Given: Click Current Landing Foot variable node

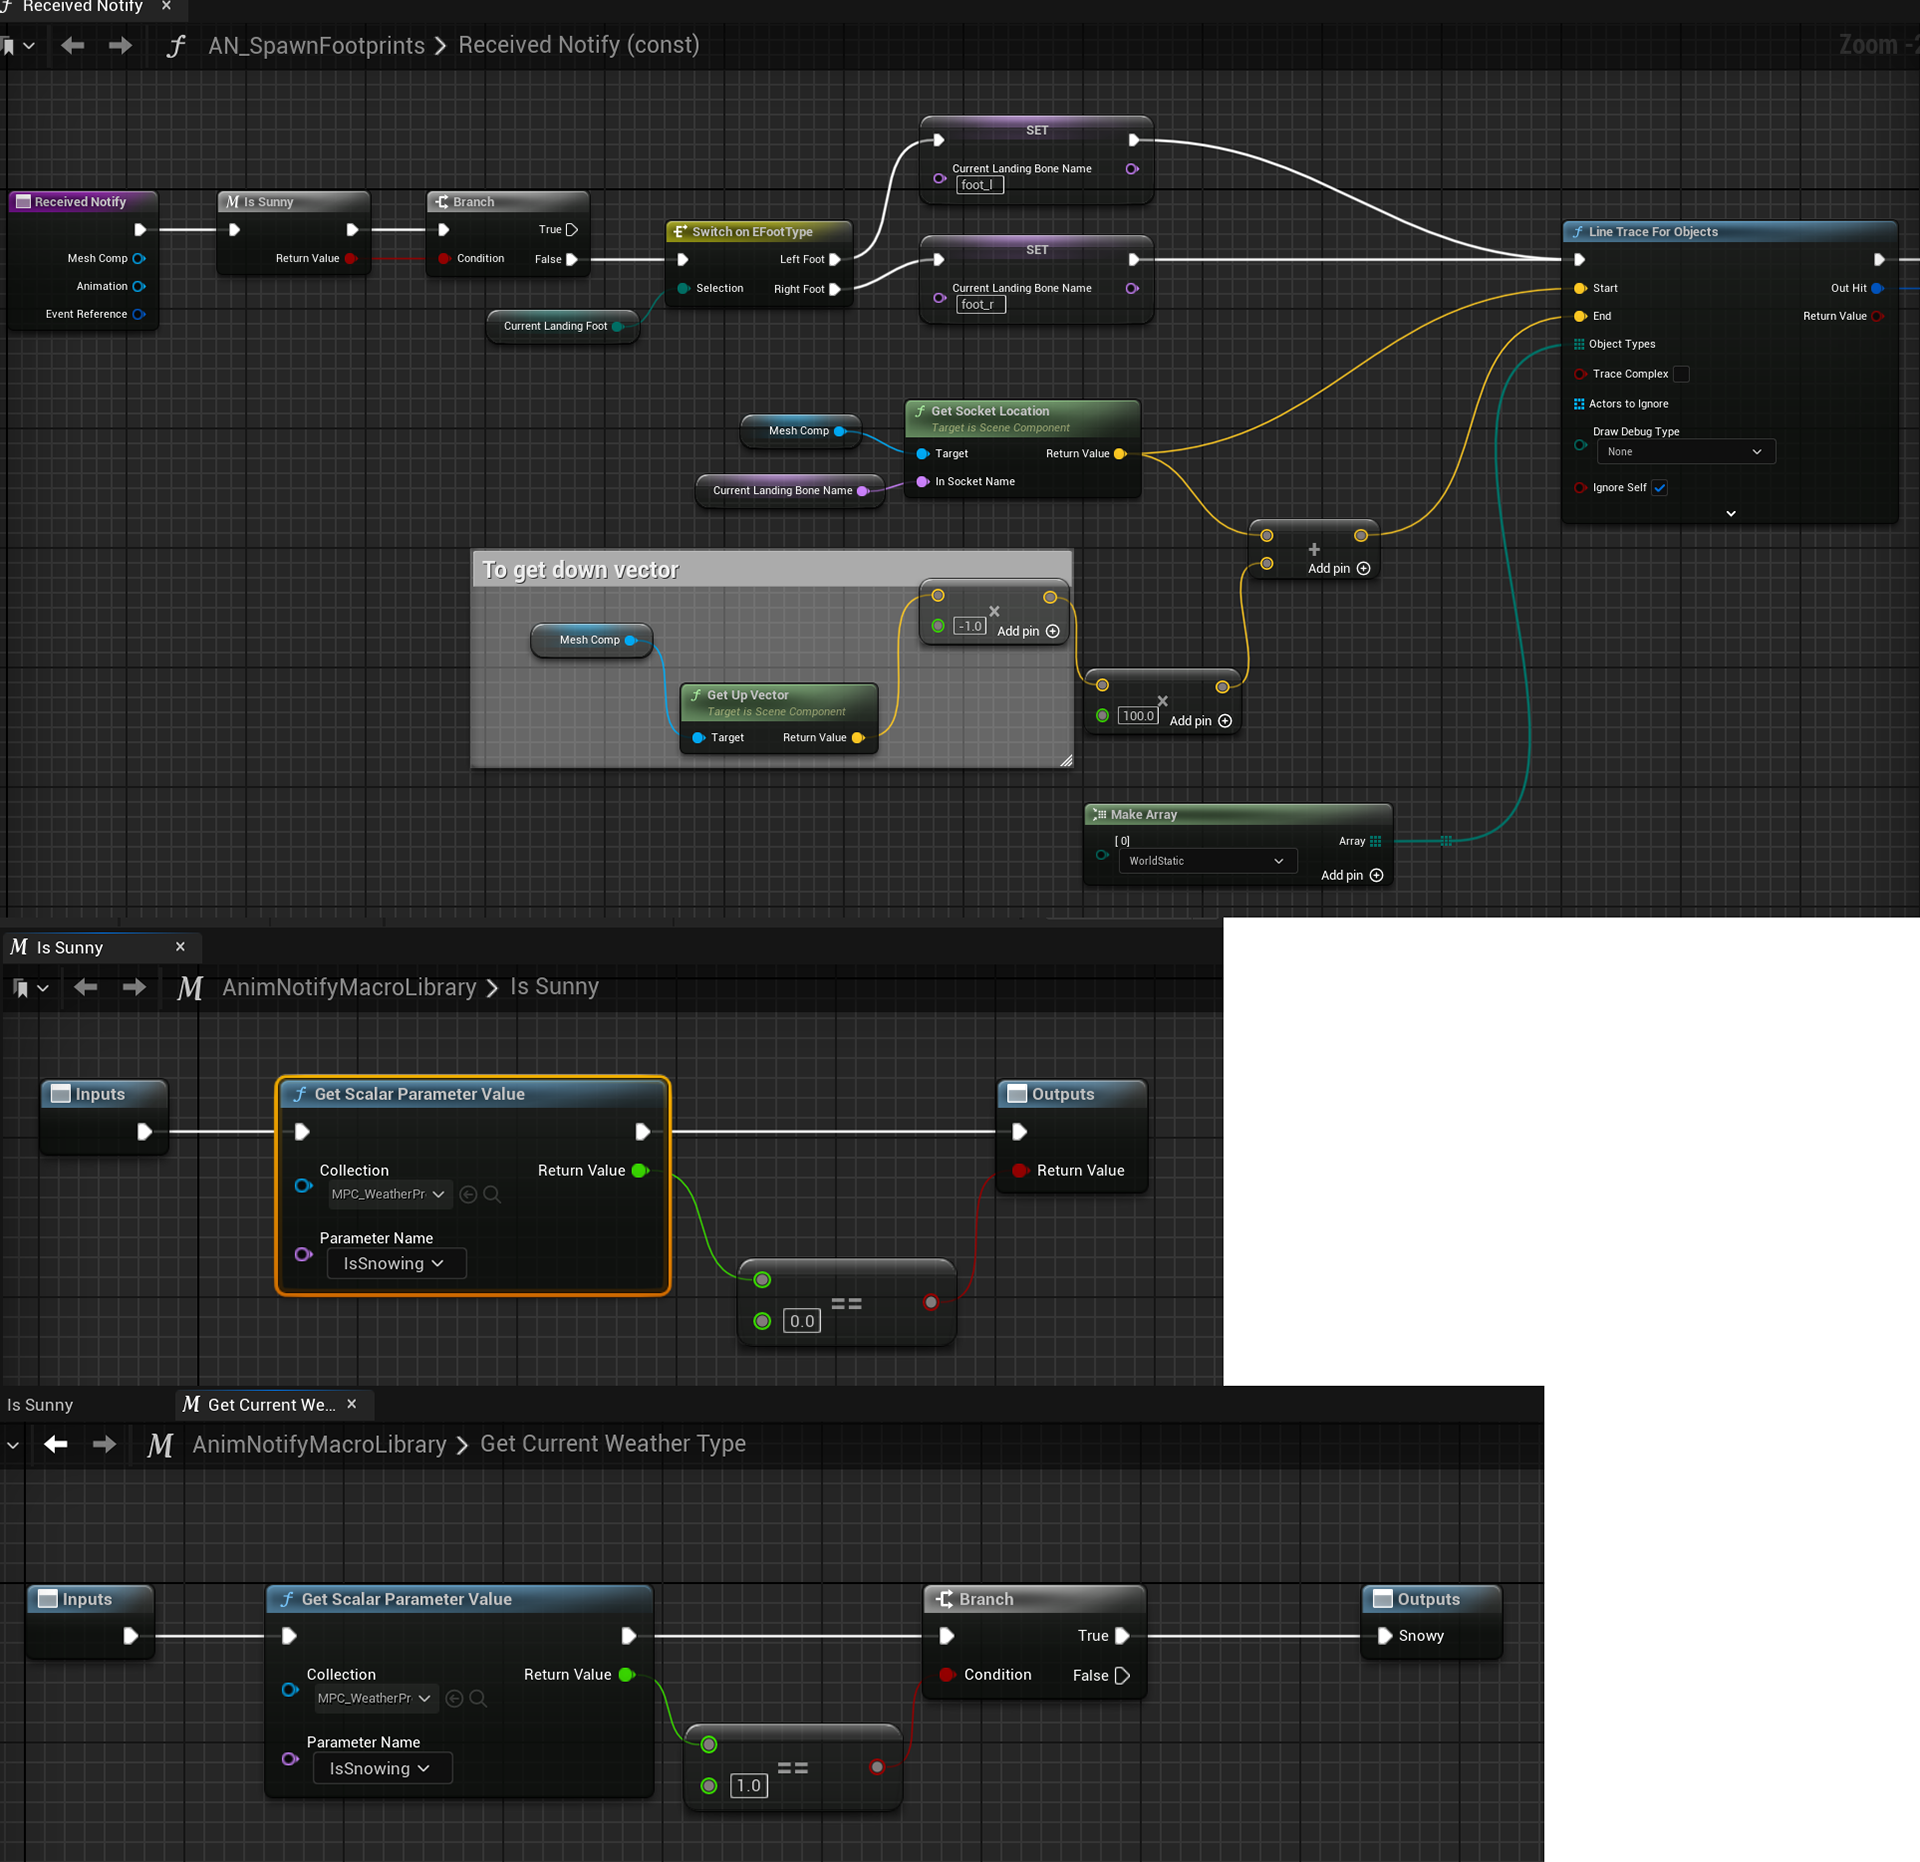Looking at the screenshot, I should (x=562, y=326).
